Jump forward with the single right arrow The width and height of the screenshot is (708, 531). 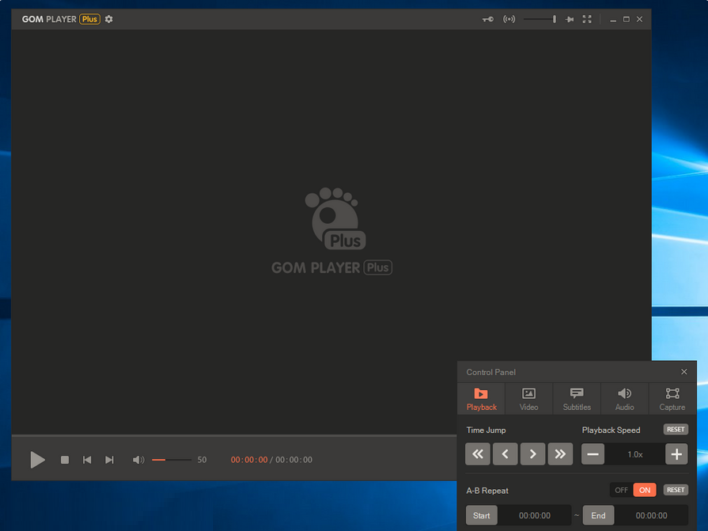tap(532, 454)
